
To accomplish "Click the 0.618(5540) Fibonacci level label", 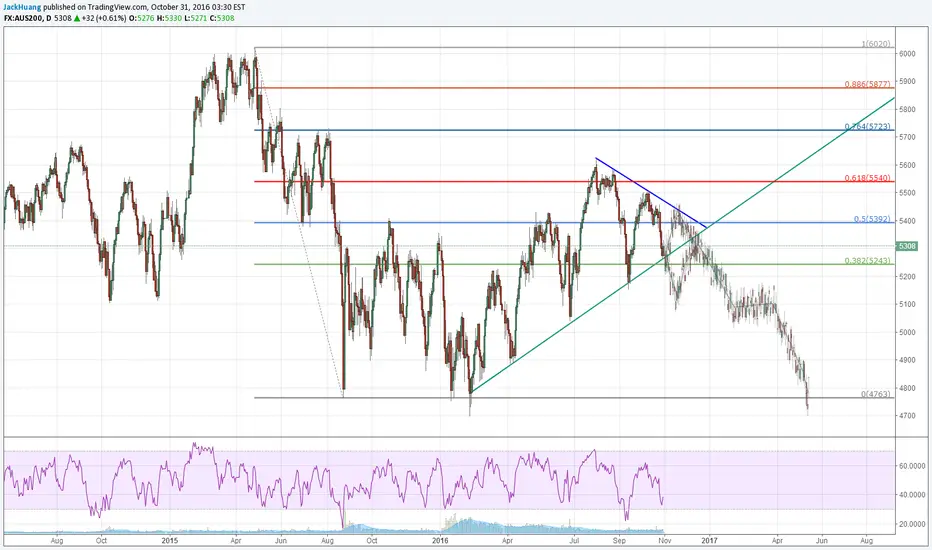I will pos(868,178).
